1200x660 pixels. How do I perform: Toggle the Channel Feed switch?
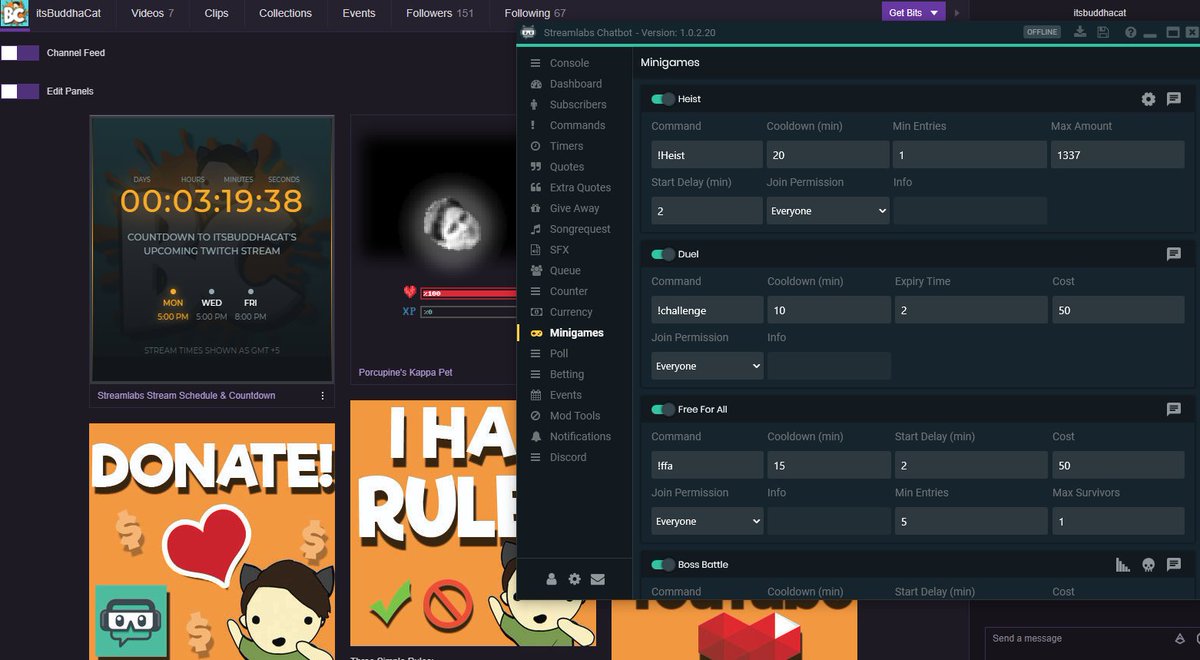[x=20, y=53]
